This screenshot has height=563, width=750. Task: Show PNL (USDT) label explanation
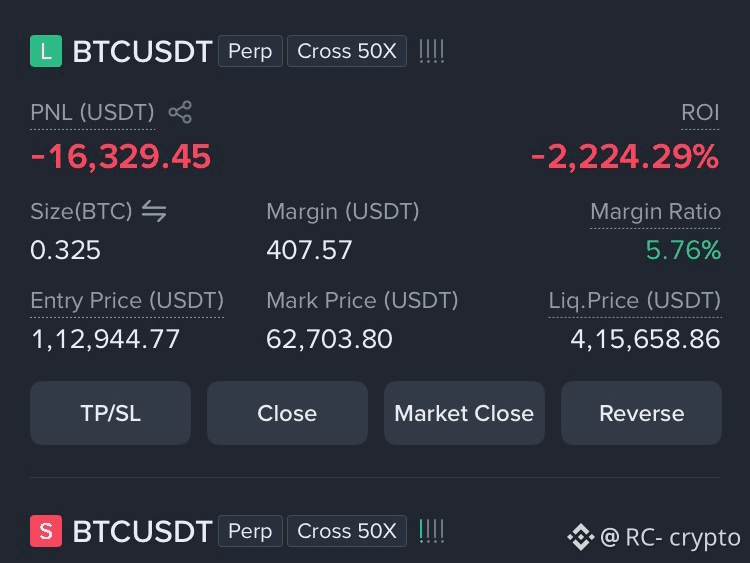(92, 113)
